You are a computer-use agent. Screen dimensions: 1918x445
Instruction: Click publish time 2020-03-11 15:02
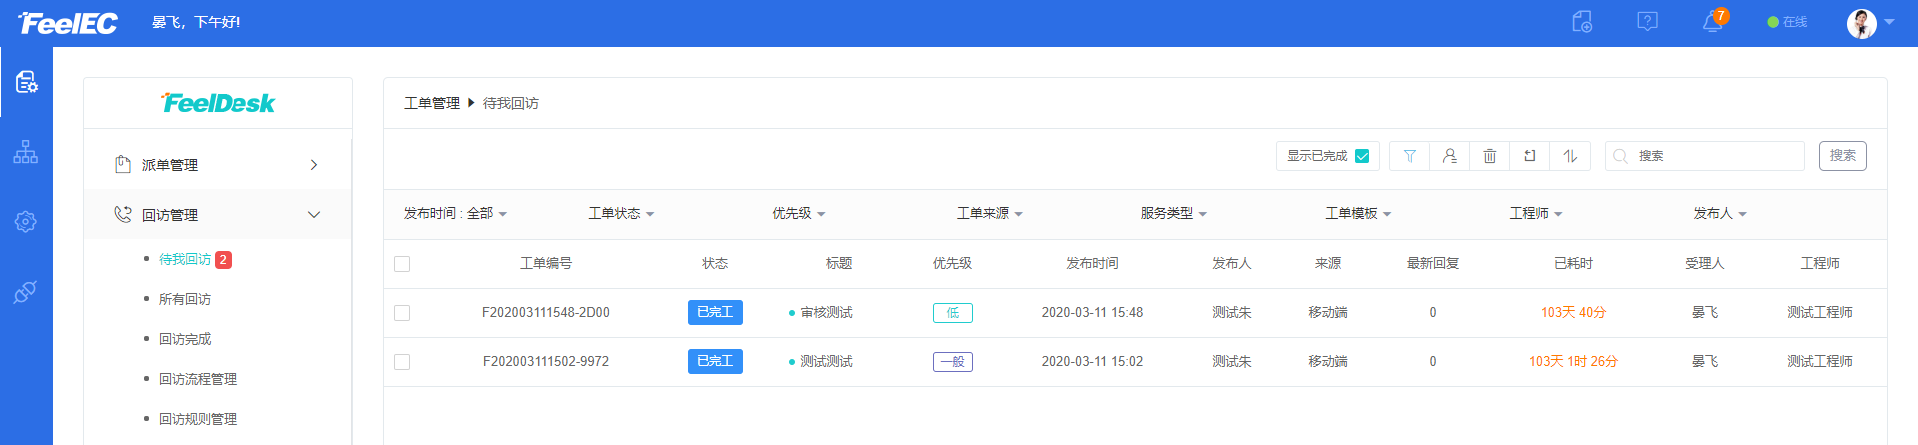click(x=1092, y=362)
